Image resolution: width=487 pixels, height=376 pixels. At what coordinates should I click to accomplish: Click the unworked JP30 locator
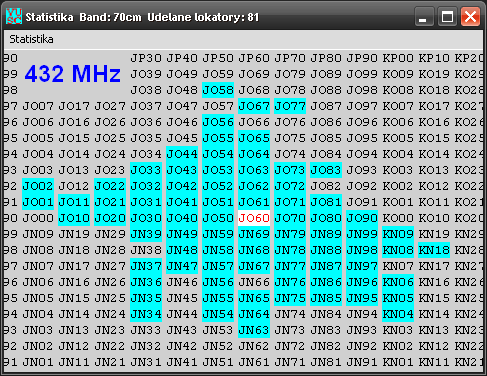tap(146, 58)
